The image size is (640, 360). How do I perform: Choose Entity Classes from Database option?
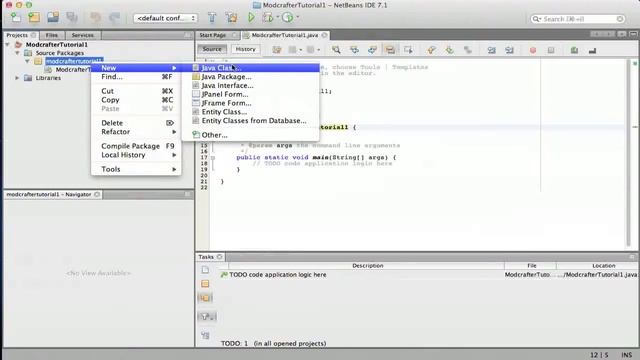[x=251, y=120]
